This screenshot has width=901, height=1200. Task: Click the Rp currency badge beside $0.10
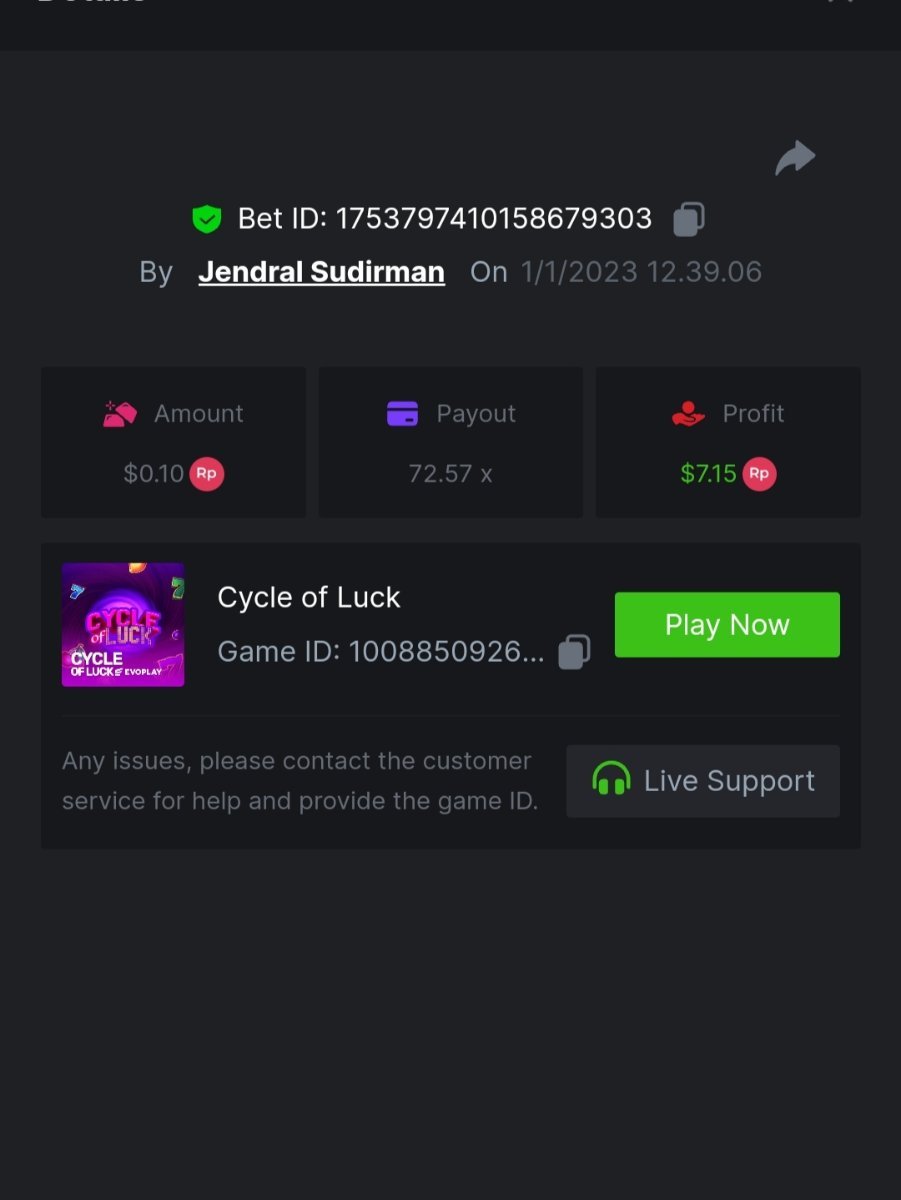click(x=207, y=473)
